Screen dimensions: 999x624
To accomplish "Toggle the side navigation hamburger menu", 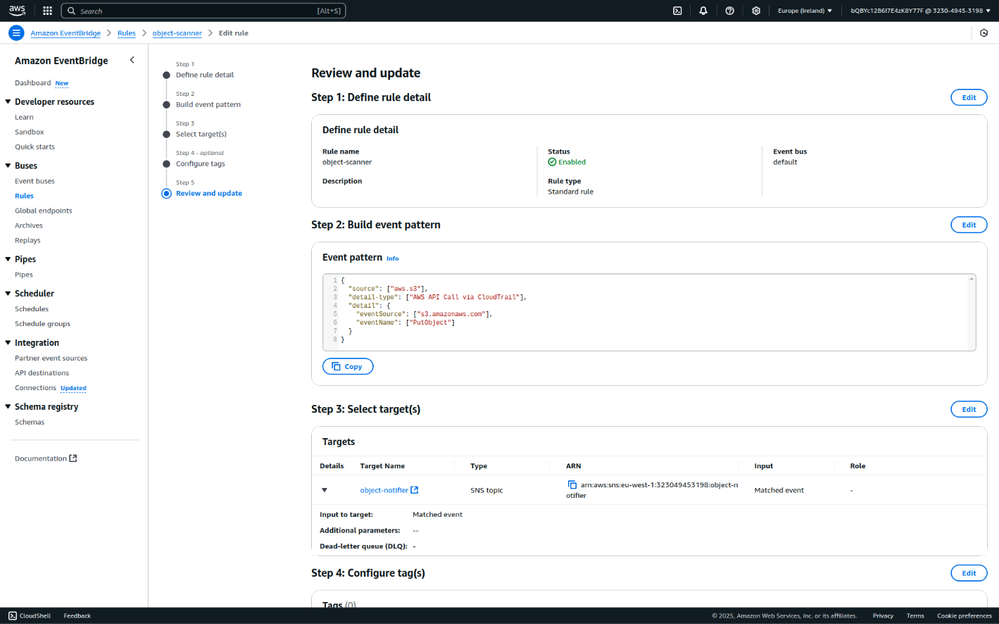I will click(x=17, y=33).
